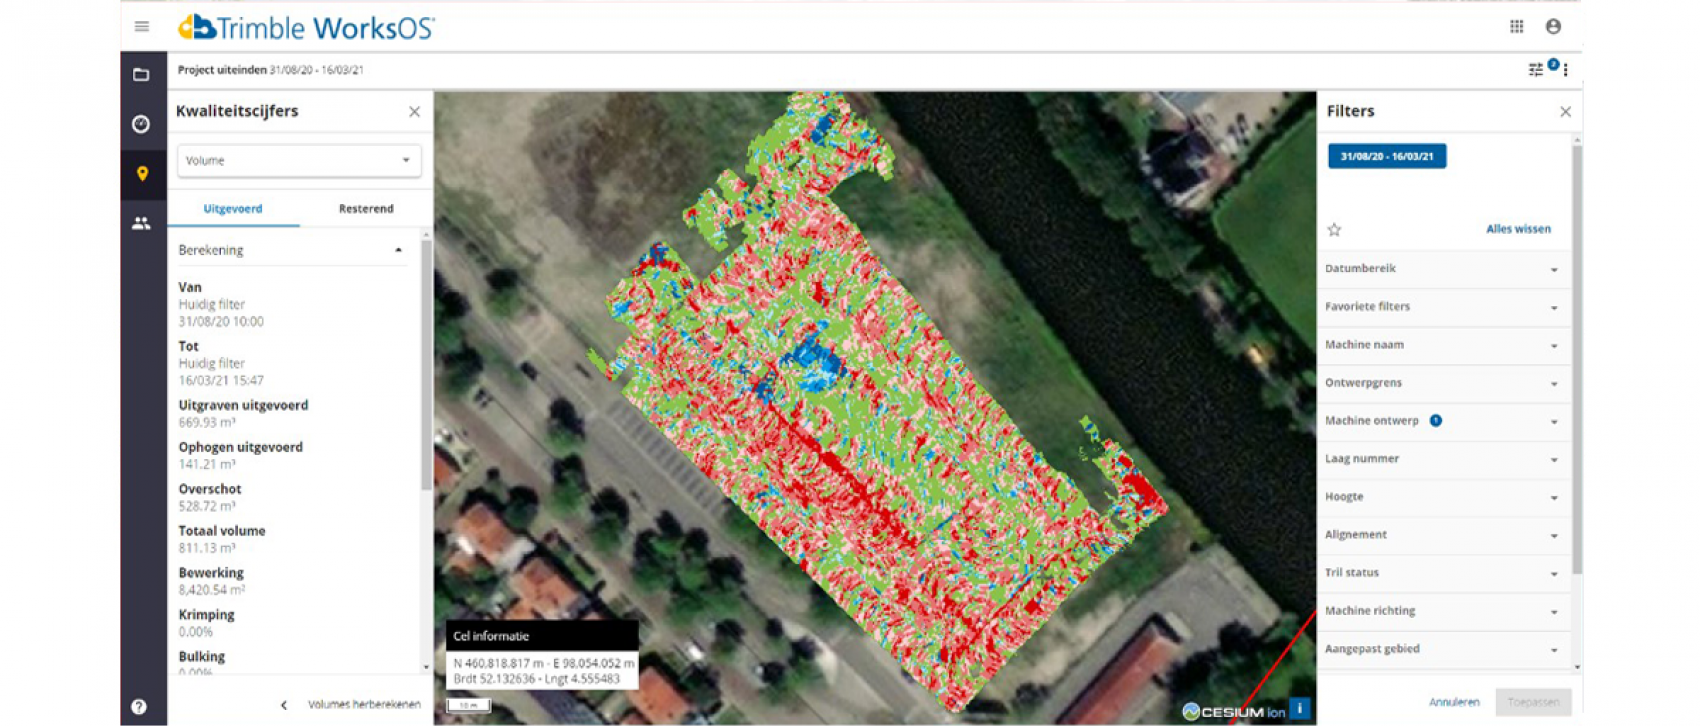The height and width of the screenshot is (726, 1700).
Task: Click Volumes herberekenen at panel bottom
Action: pyautogui.click(x=363, y=704)
